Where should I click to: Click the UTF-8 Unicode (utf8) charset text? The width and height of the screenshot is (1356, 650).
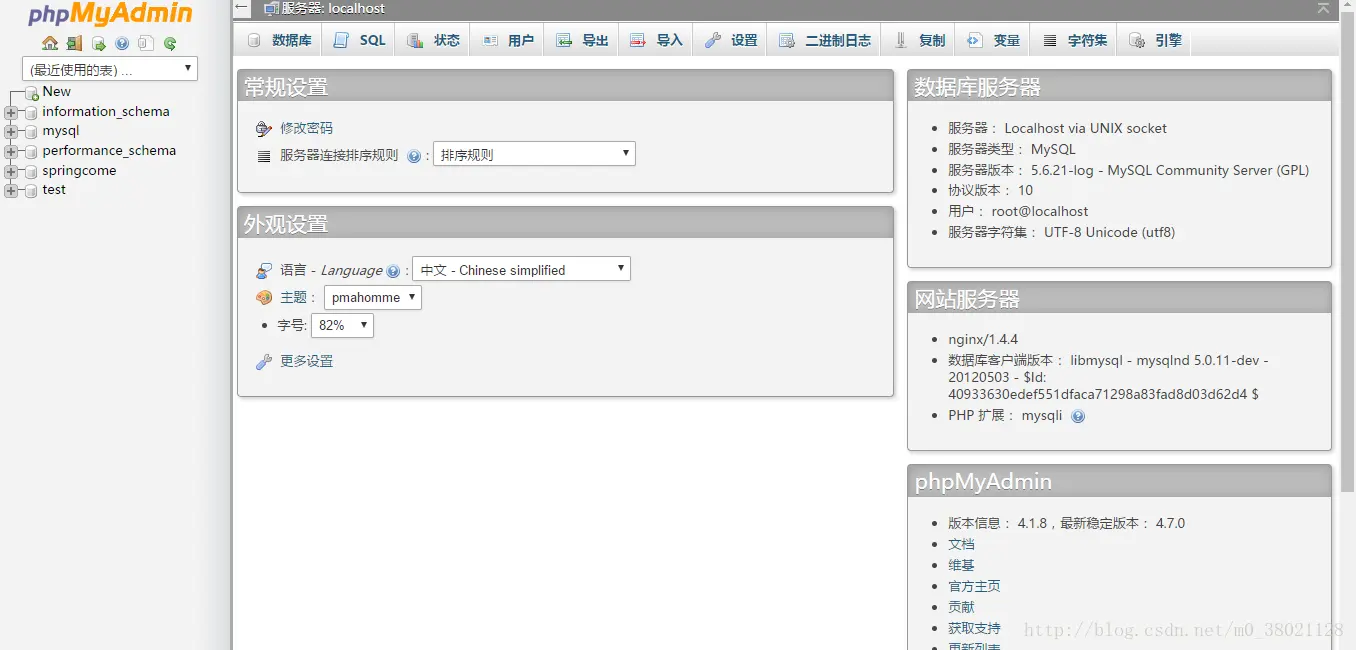pos(1110,232)
